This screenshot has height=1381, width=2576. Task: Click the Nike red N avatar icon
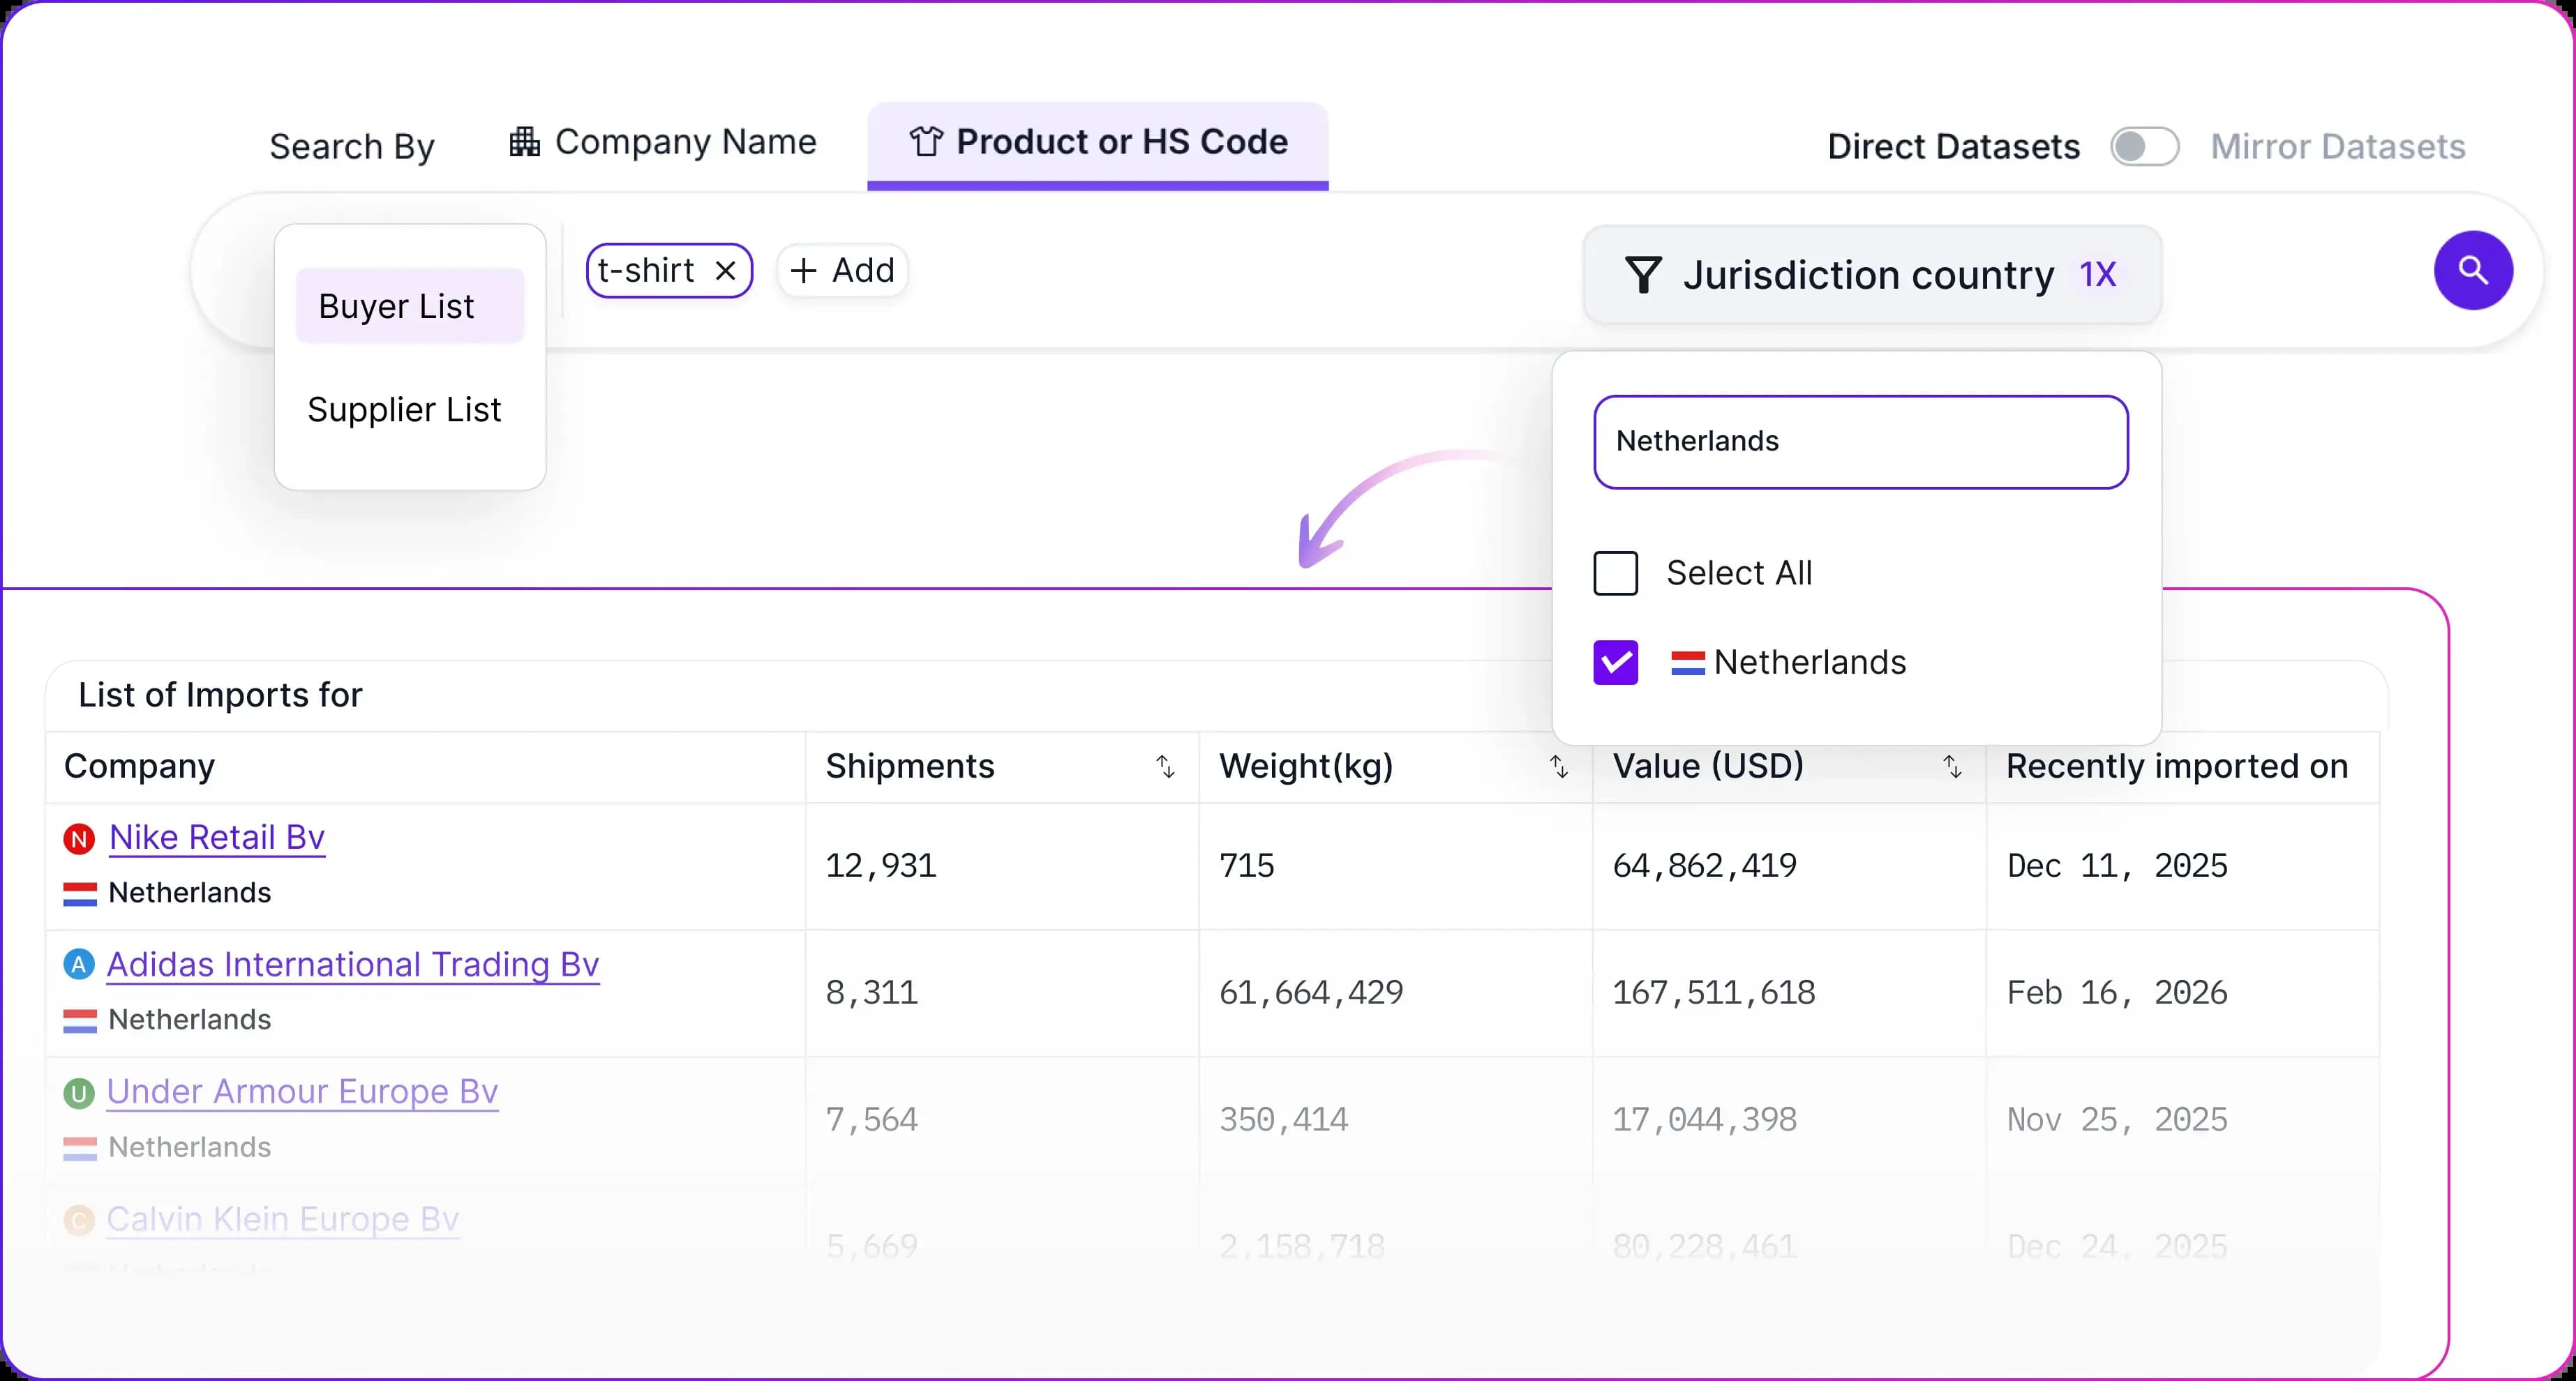tap(79, 838)
